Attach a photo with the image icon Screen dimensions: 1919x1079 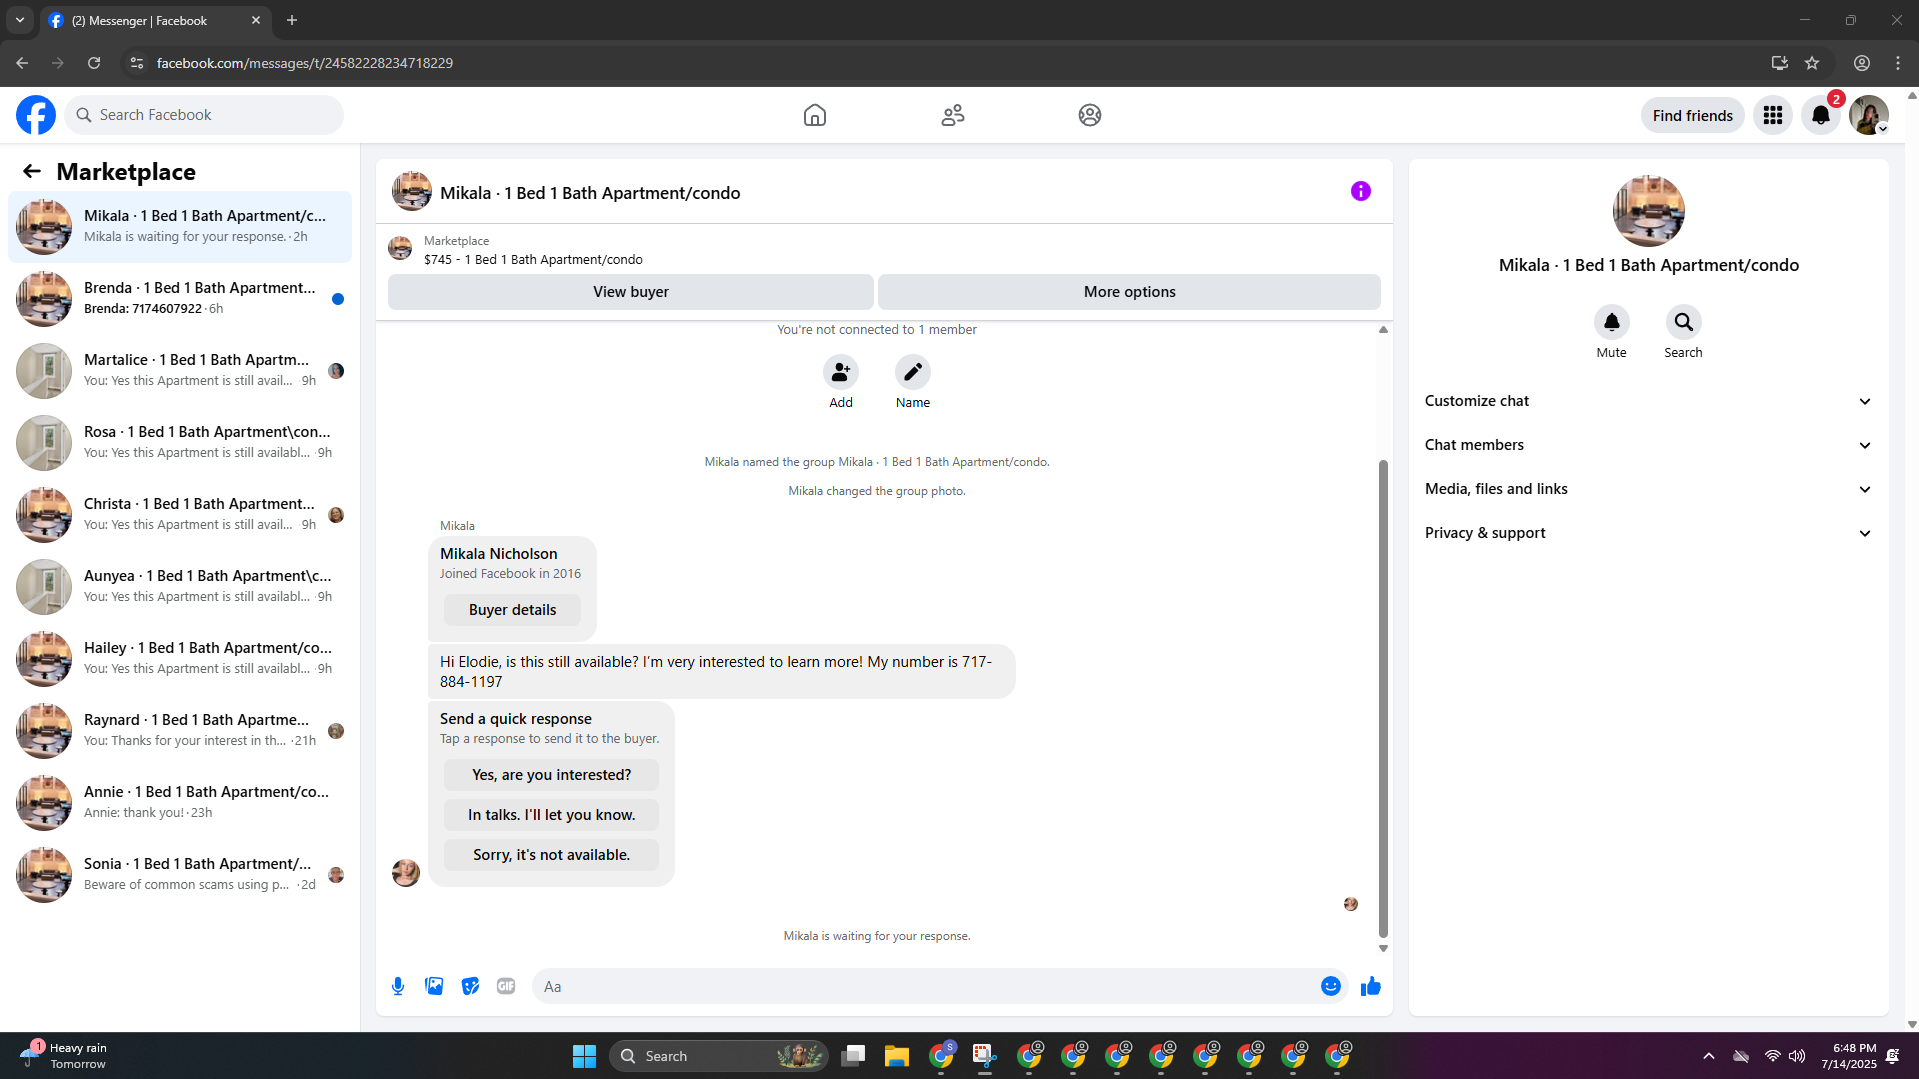tap(434, 986)
